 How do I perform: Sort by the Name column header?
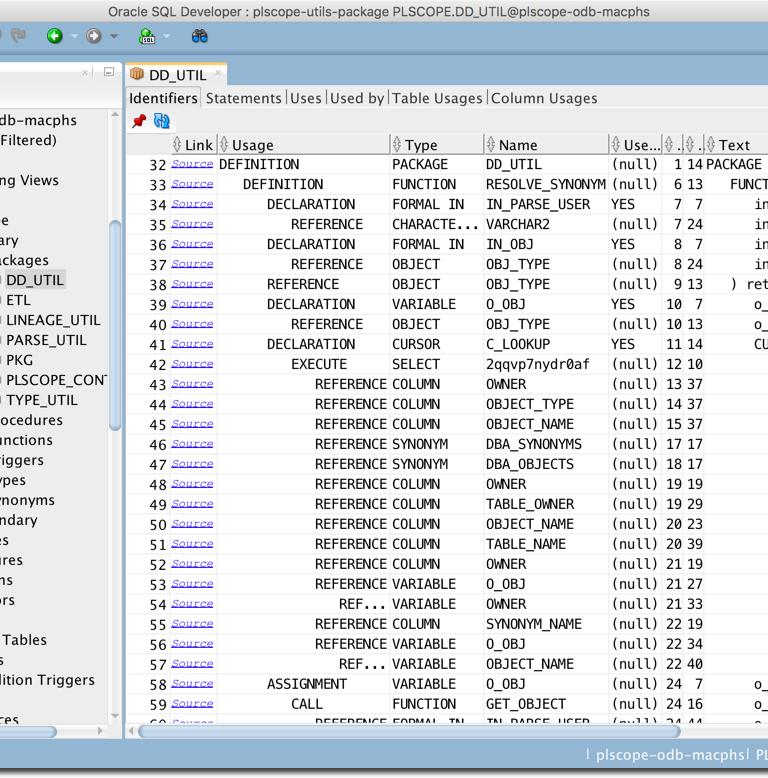[546, 145]
